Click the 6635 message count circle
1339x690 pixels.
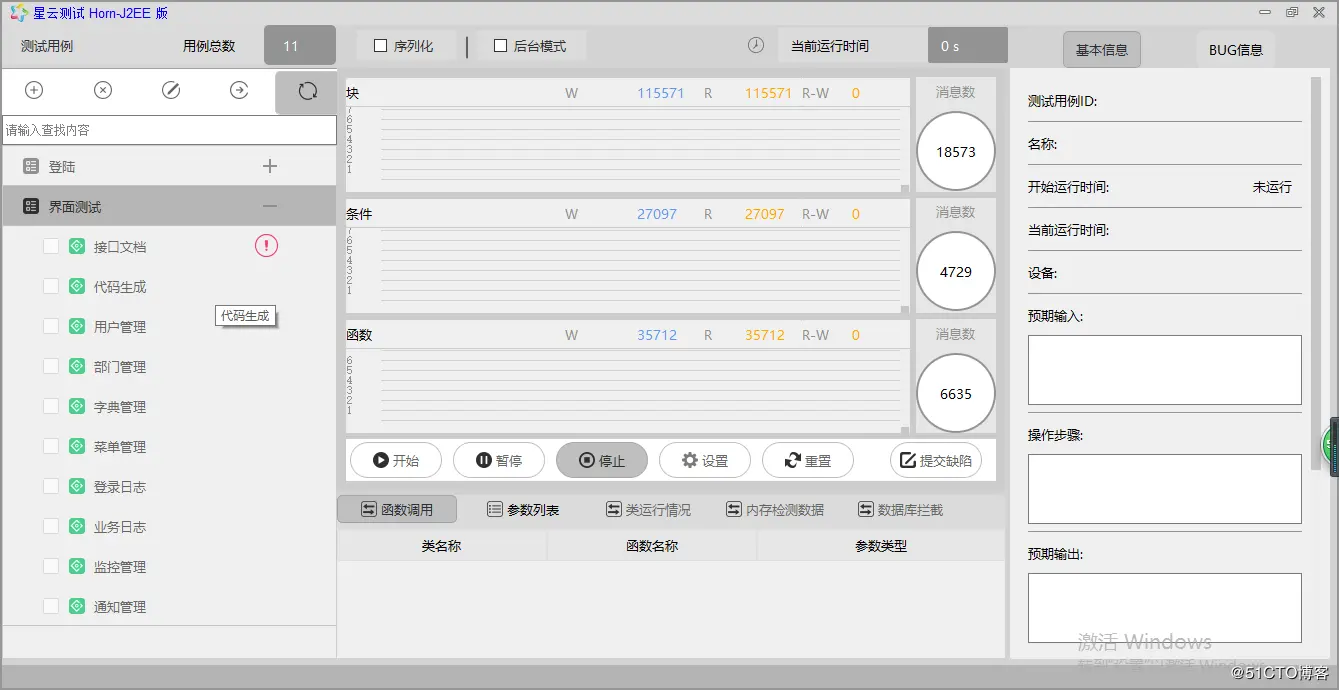956,393
